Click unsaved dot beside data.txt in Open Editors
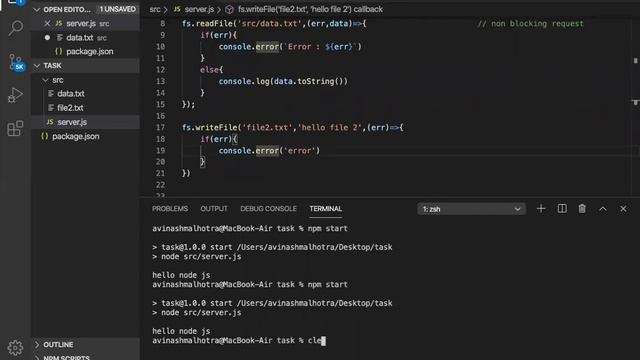 tap(47, 38)
